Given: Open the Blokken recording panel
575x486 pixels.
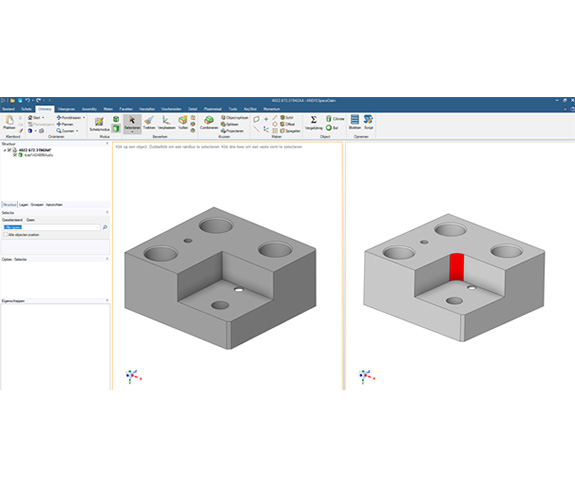Looking at the screenshot, I should 355,122.
